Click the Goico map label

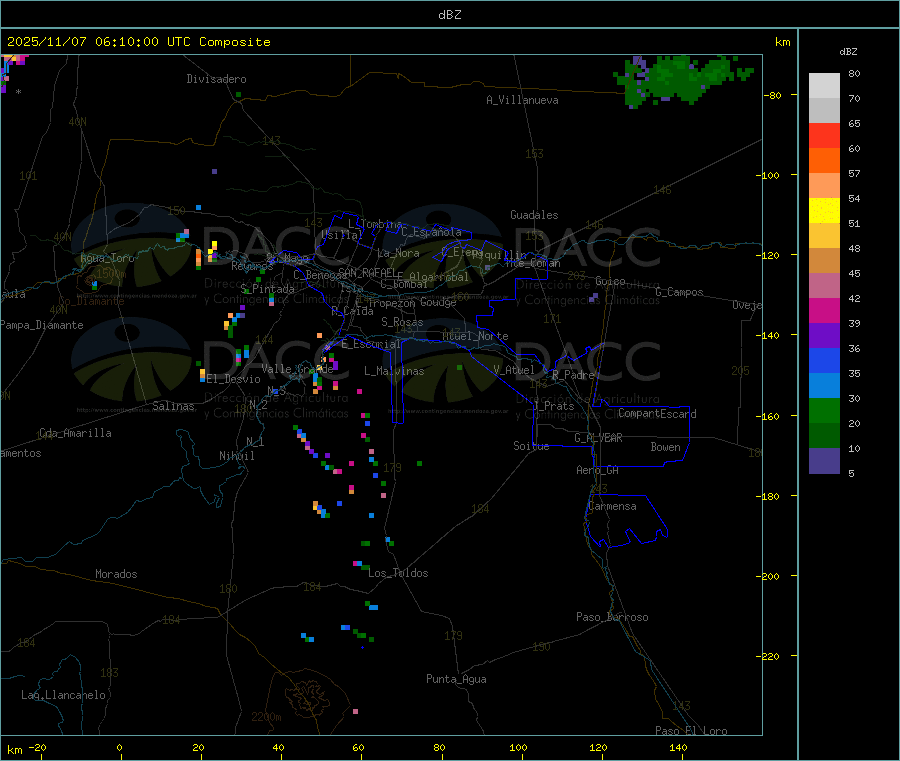pos(610,281)
